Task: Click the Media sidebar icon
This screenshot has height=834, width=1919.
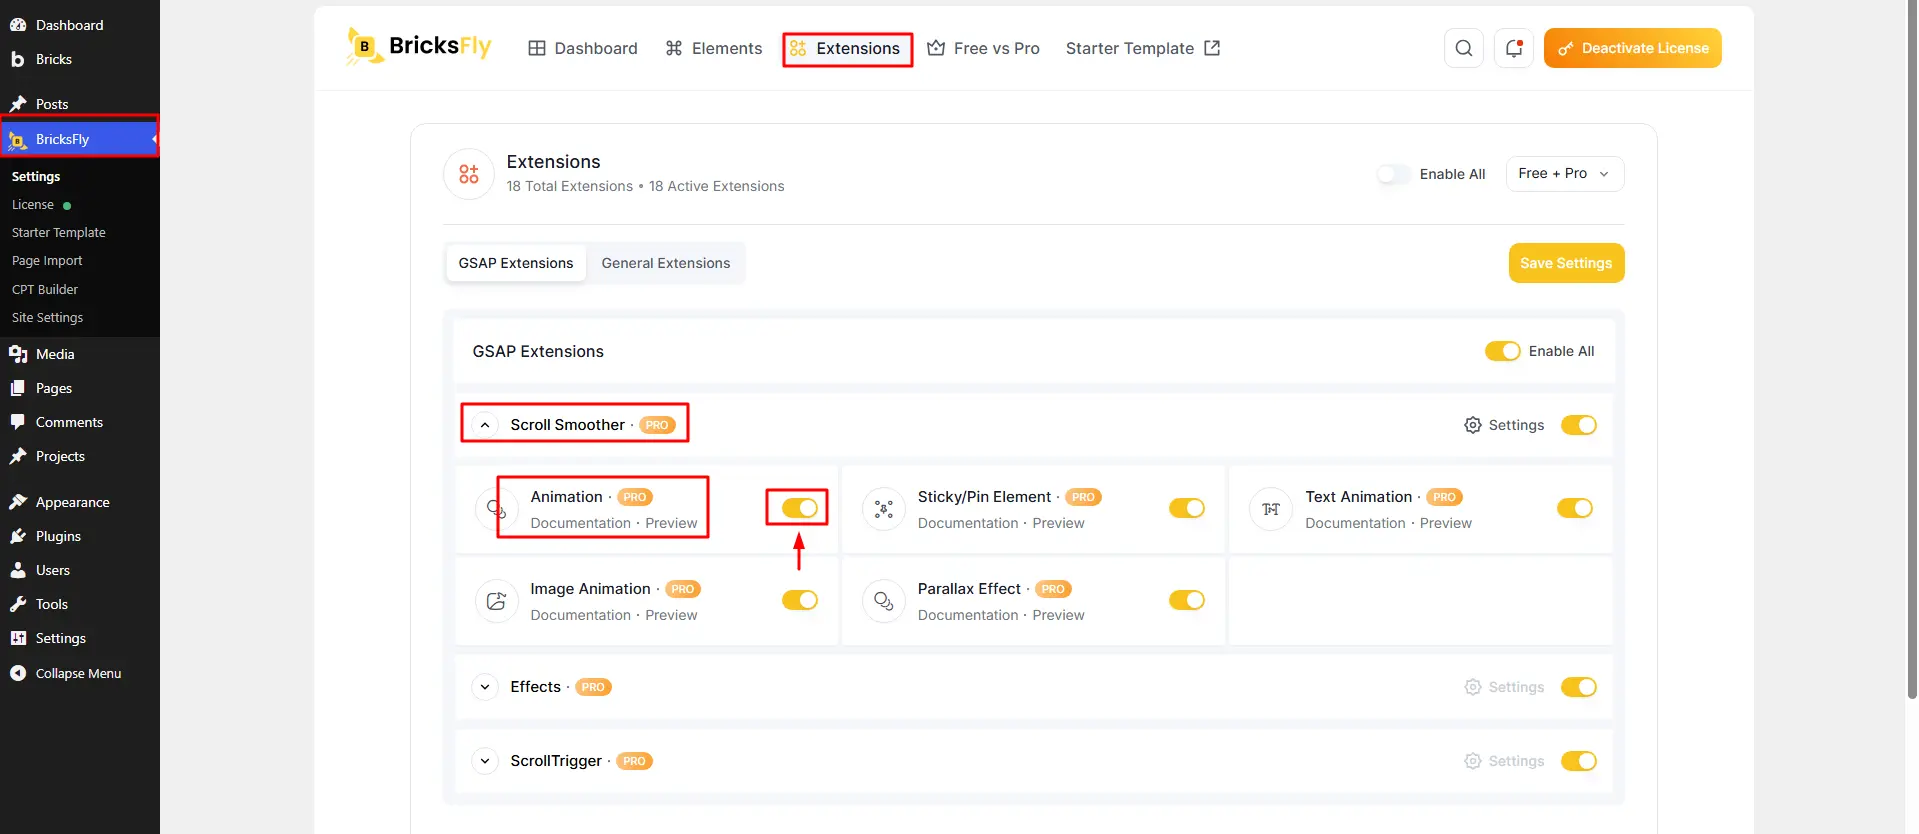Action: point(18,354)
